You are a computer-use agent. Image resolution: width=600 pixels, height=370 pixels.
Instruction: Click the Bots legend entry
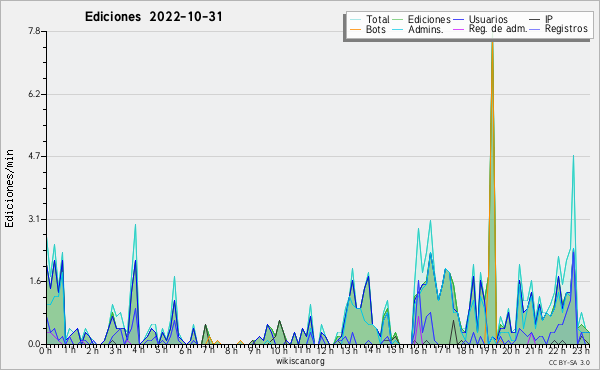[368, 29]
